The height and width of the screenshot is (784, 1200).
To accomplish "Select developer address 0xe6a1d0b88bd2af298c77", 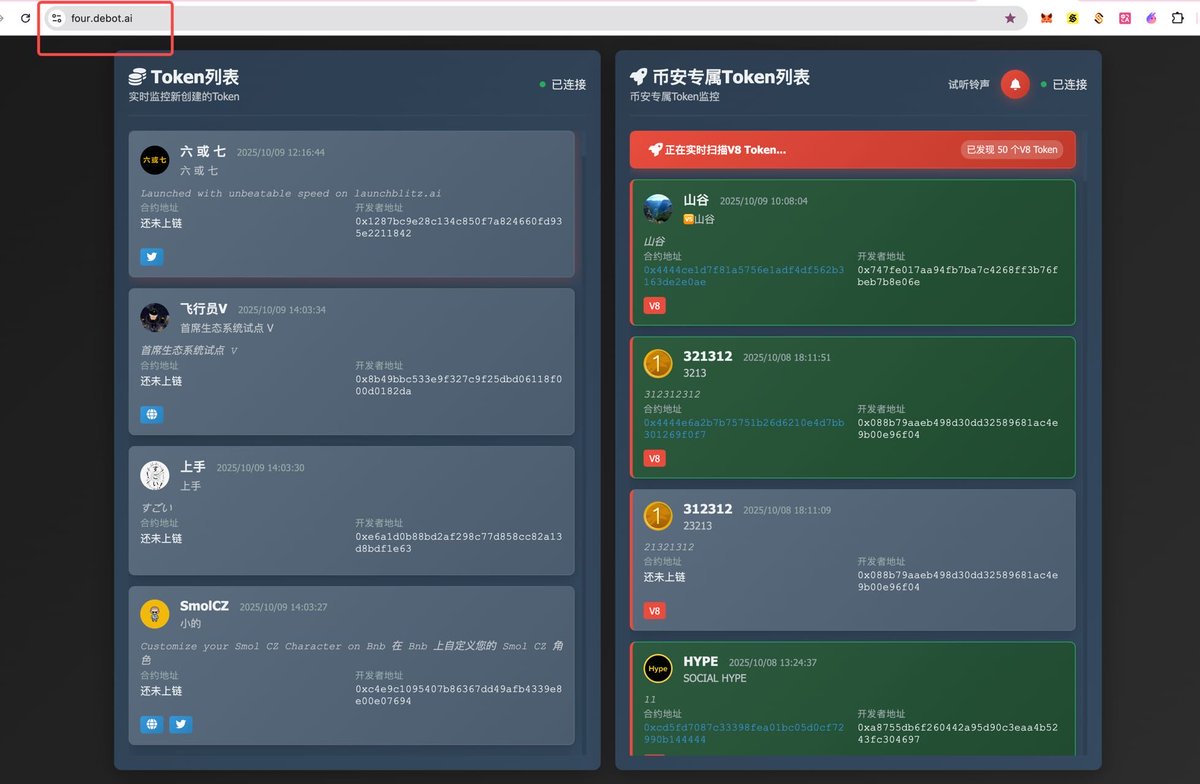I will [x=458, y=542].
